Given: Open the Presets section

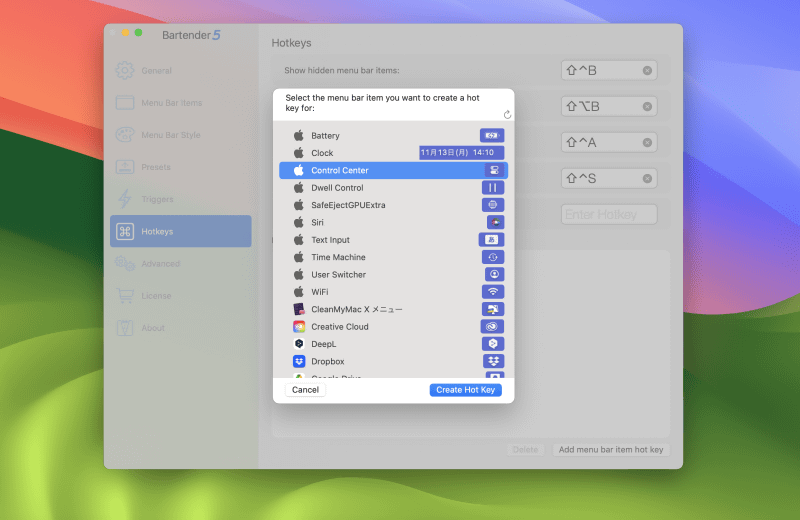Looking at the screenshot, I should pyautogui.click(x=181, y=167).
